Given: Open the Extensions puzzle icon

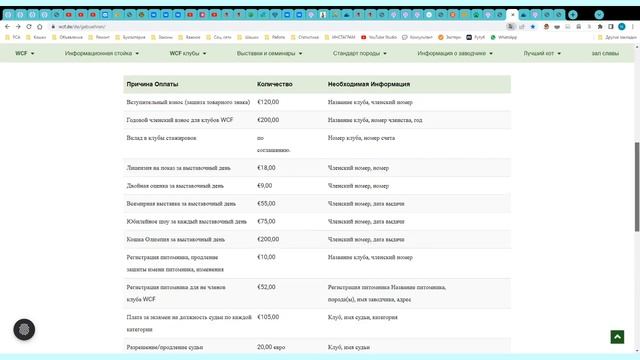Looking at the screenshot, I should [600, 27].
